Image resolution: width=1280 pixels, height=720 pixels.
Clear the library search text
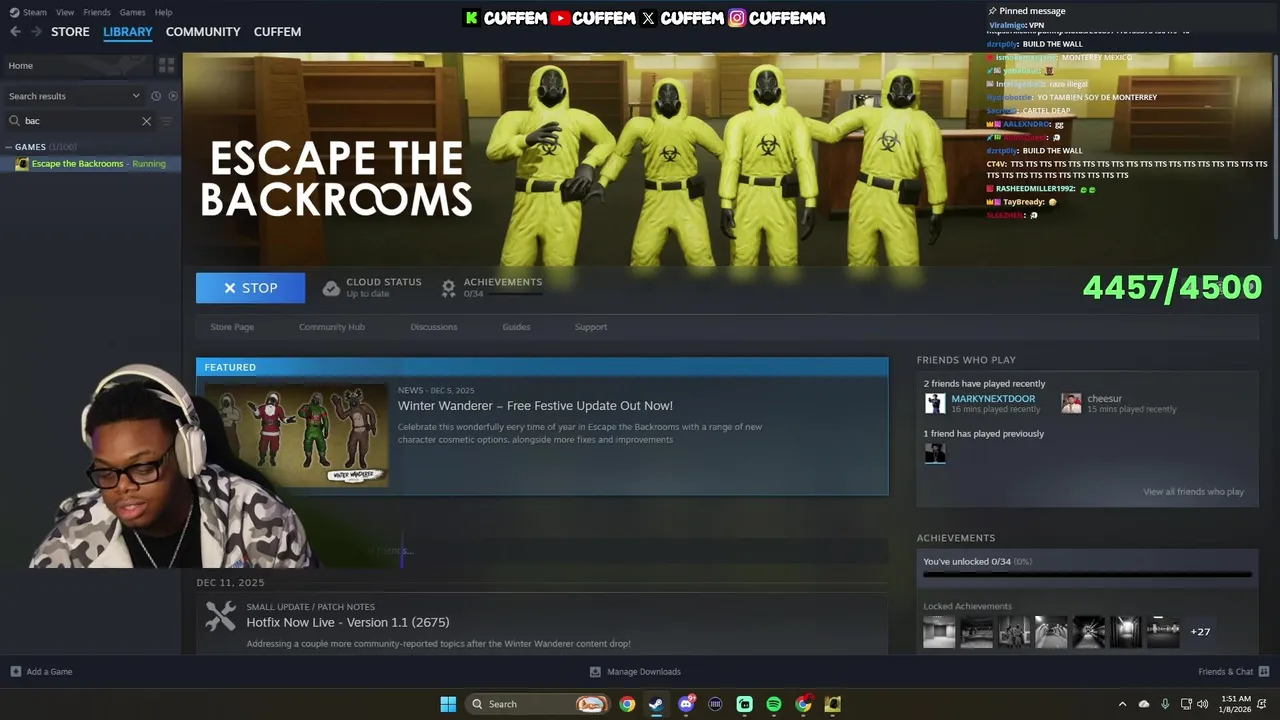[x=146, y=121]
